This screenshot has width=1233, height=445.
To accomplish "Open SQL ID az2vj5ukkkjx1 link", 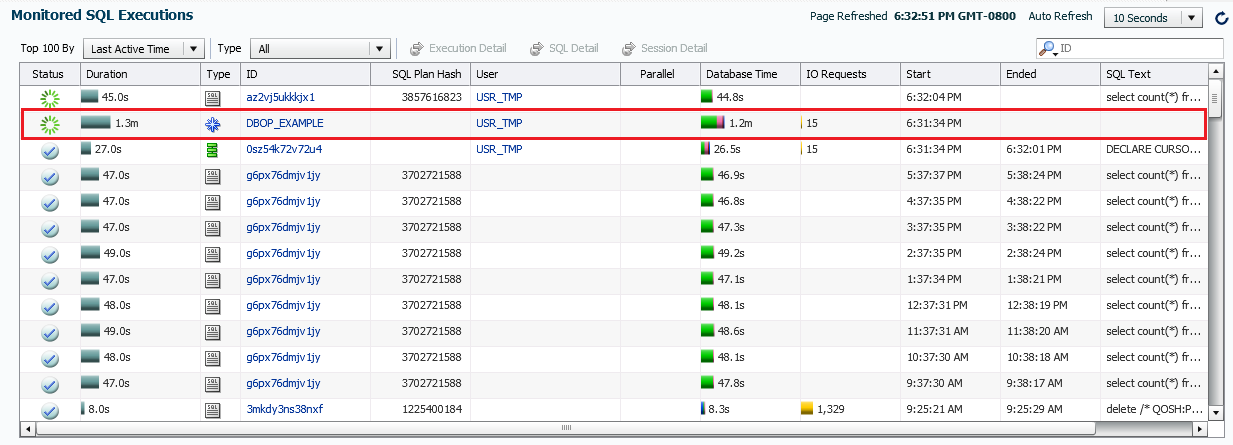I will click(x=280, y=97).
